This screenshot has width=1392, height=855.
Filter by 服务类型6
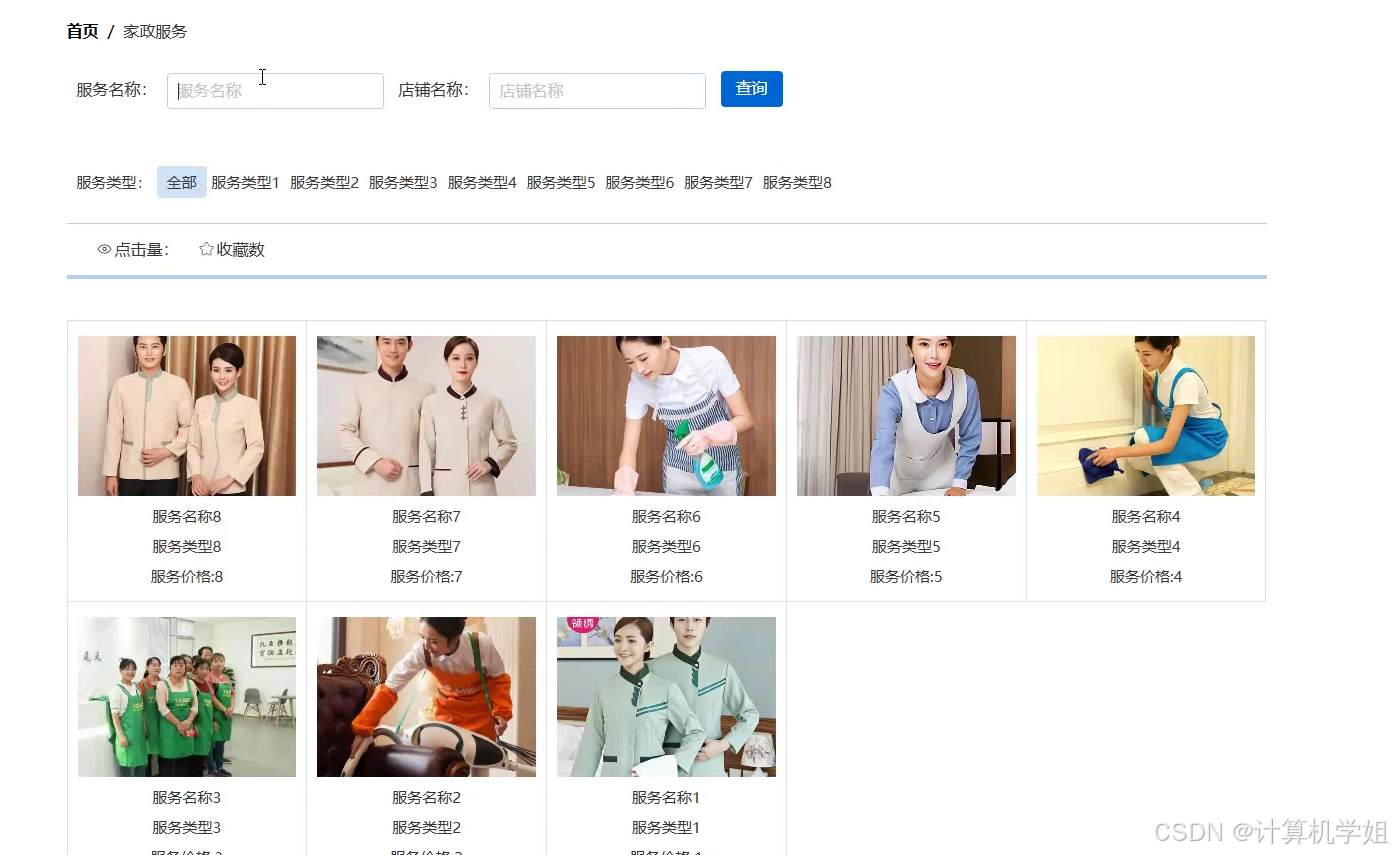pyautogui.click(x=640, y=183)
